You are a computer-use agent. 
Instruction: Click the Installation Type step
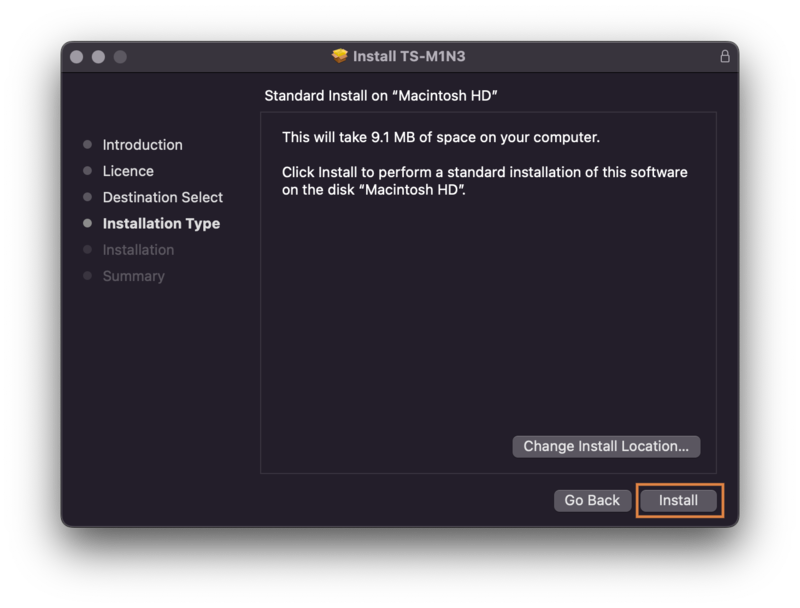point(161,223)
